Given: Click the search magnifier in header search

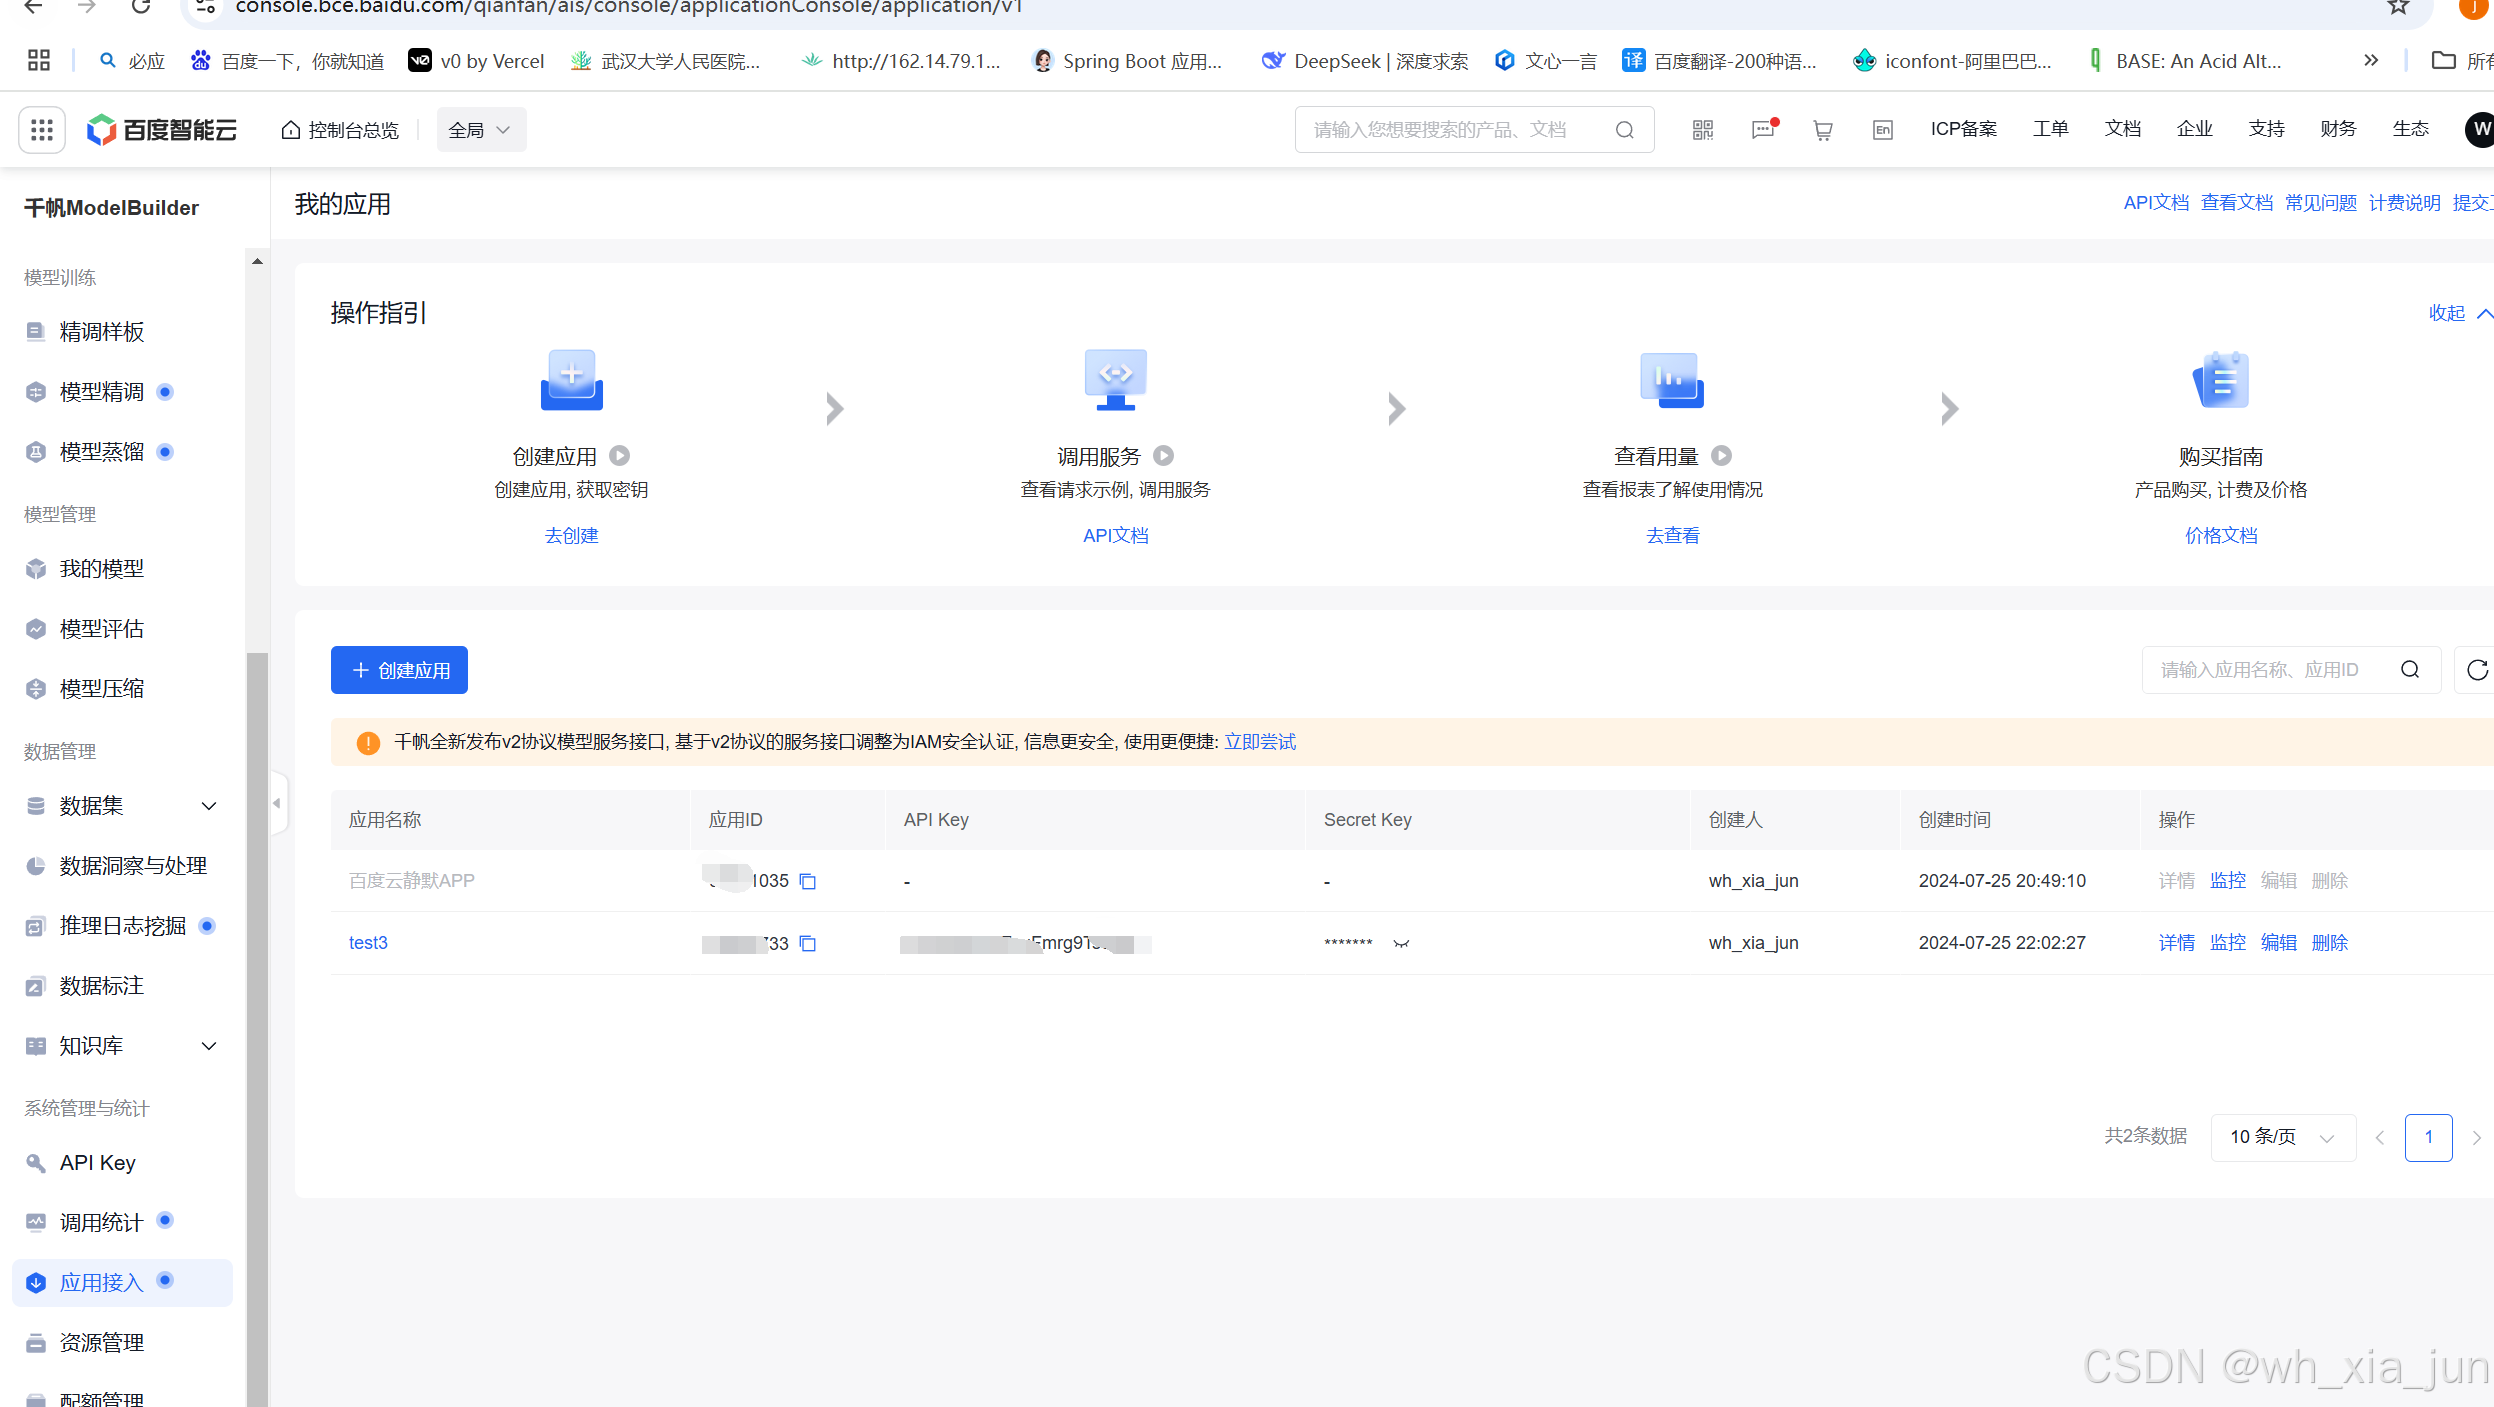Looking at the screenshot, I should pos(1625,130).
